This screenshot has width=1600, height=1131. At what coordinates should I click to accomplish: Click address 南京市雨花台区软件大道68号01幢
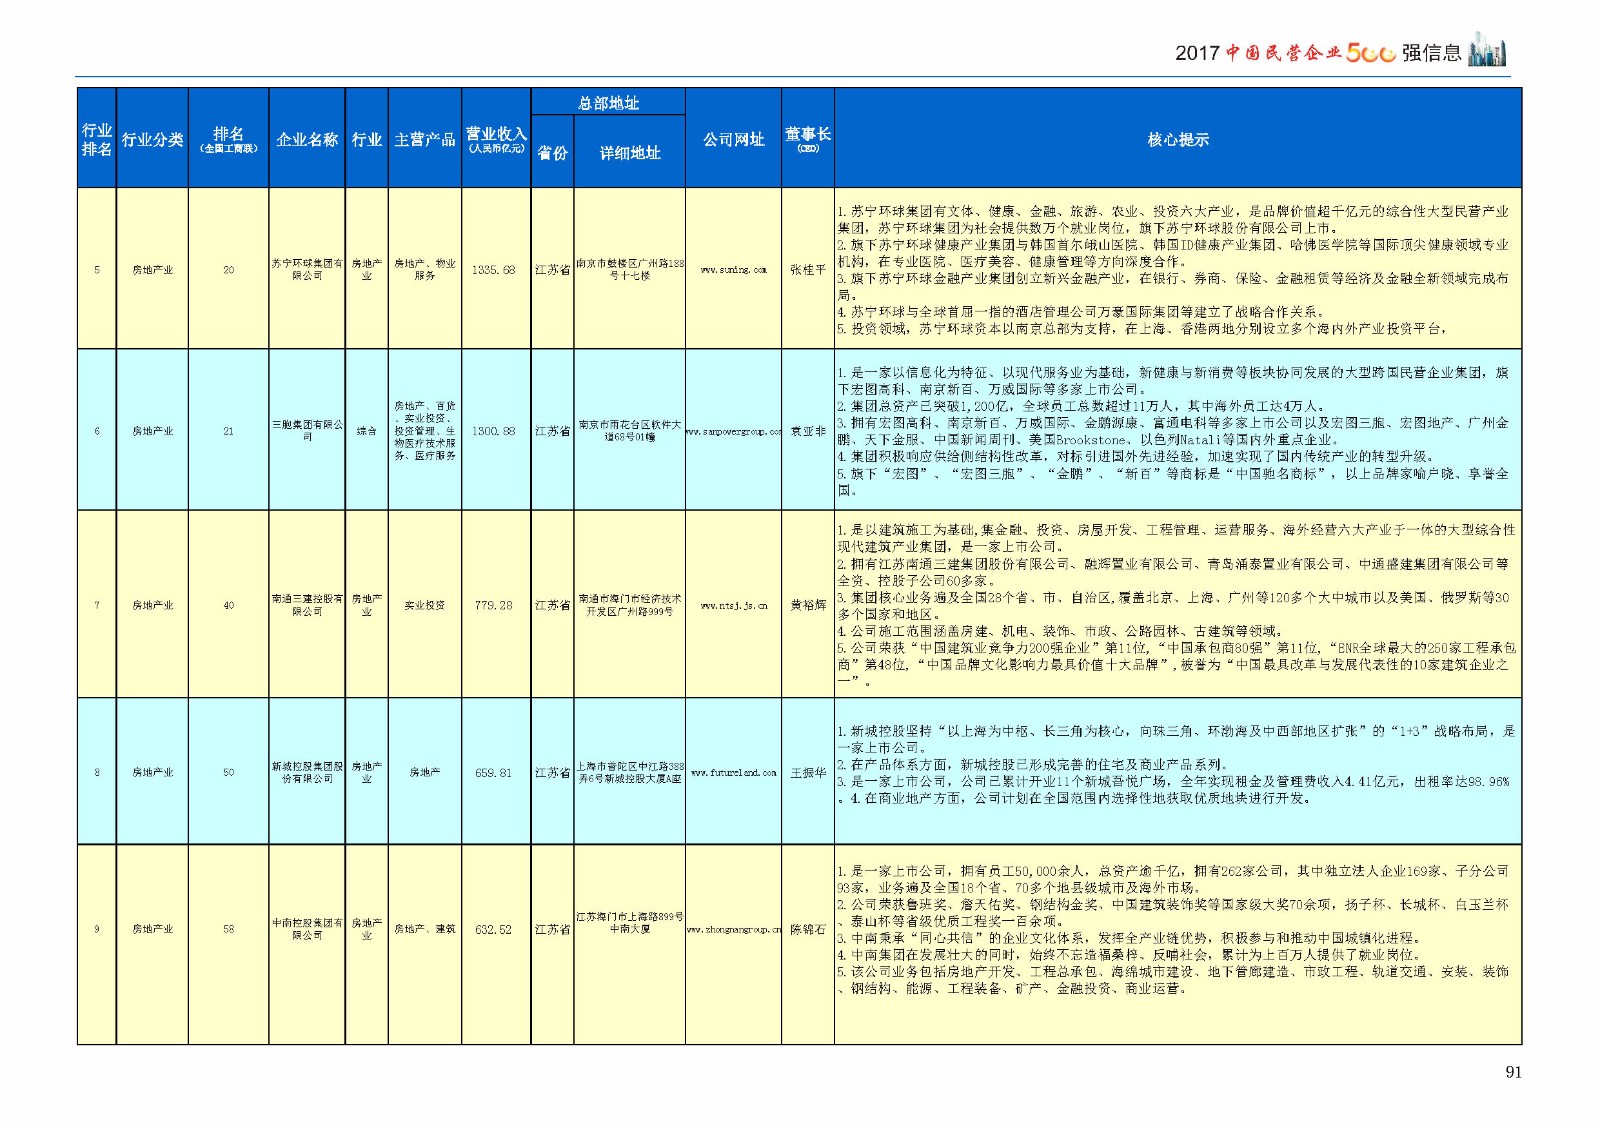tap(630, 431)
